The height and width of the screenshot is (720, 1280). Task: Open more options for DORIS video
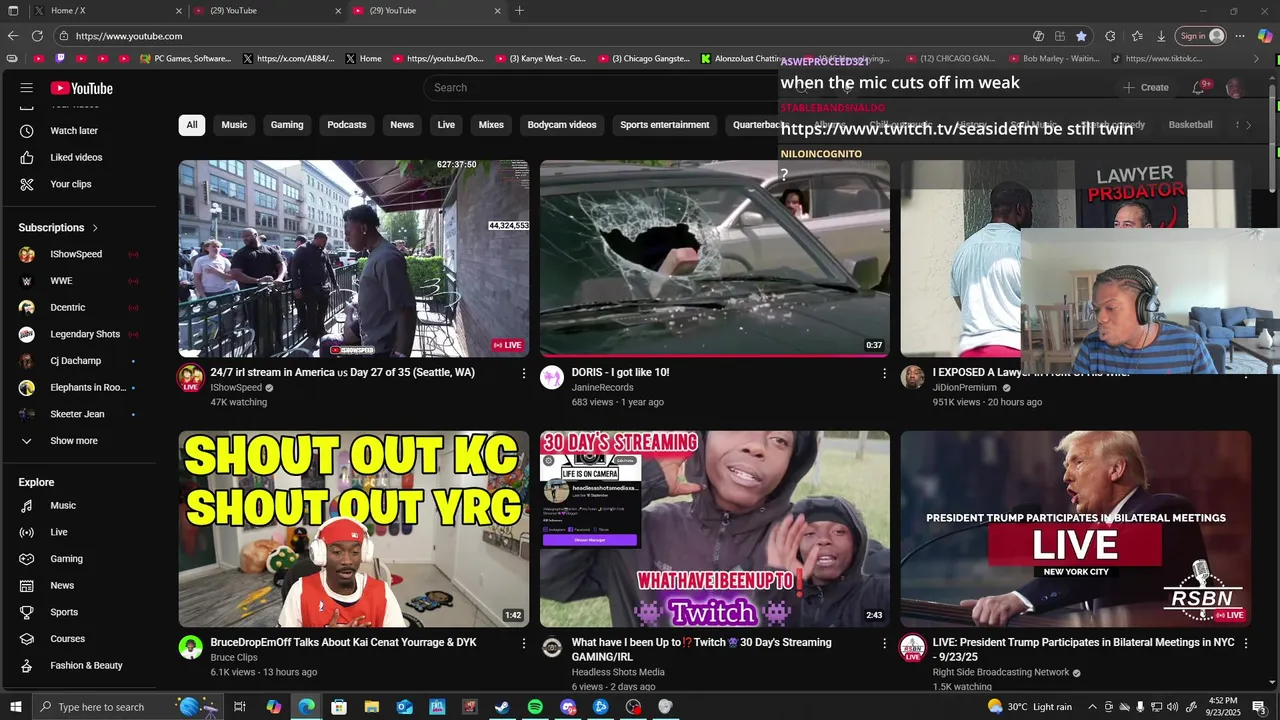point(884,373)
